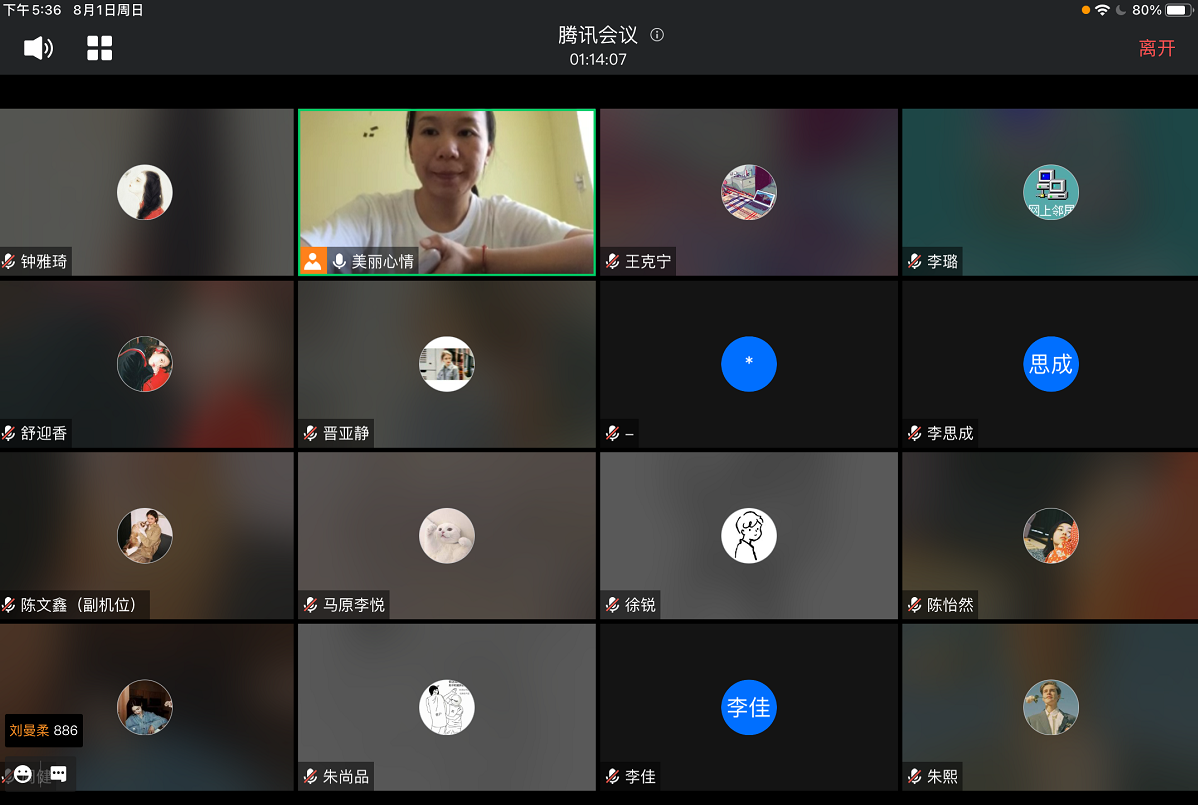The width and height of the screenshot is (1198, 805).
Task: Leave the meeting with the 离开 button
Action: coord(1157,48)
